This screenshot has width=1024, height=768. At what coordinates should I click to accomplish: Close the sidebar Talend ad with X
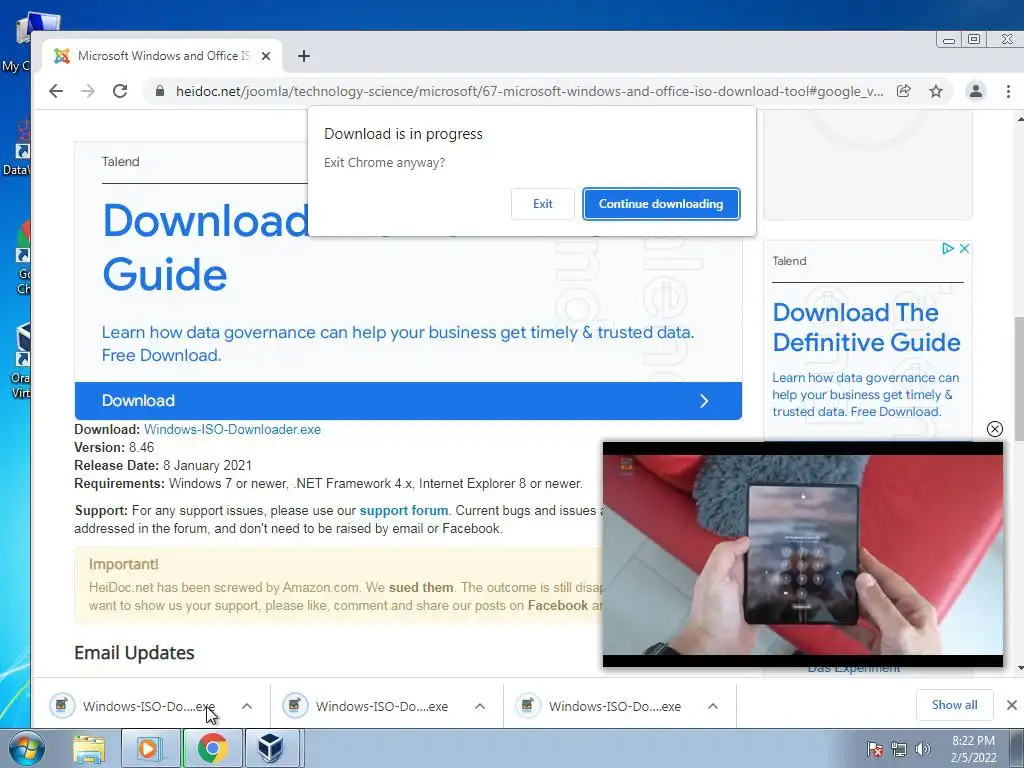[964, 249]
